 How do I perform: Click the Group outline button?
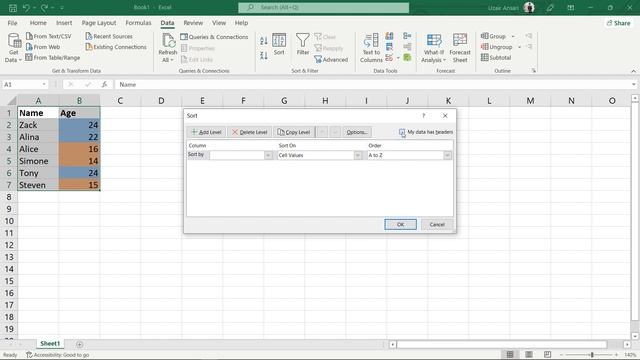(x=493, y=36)
